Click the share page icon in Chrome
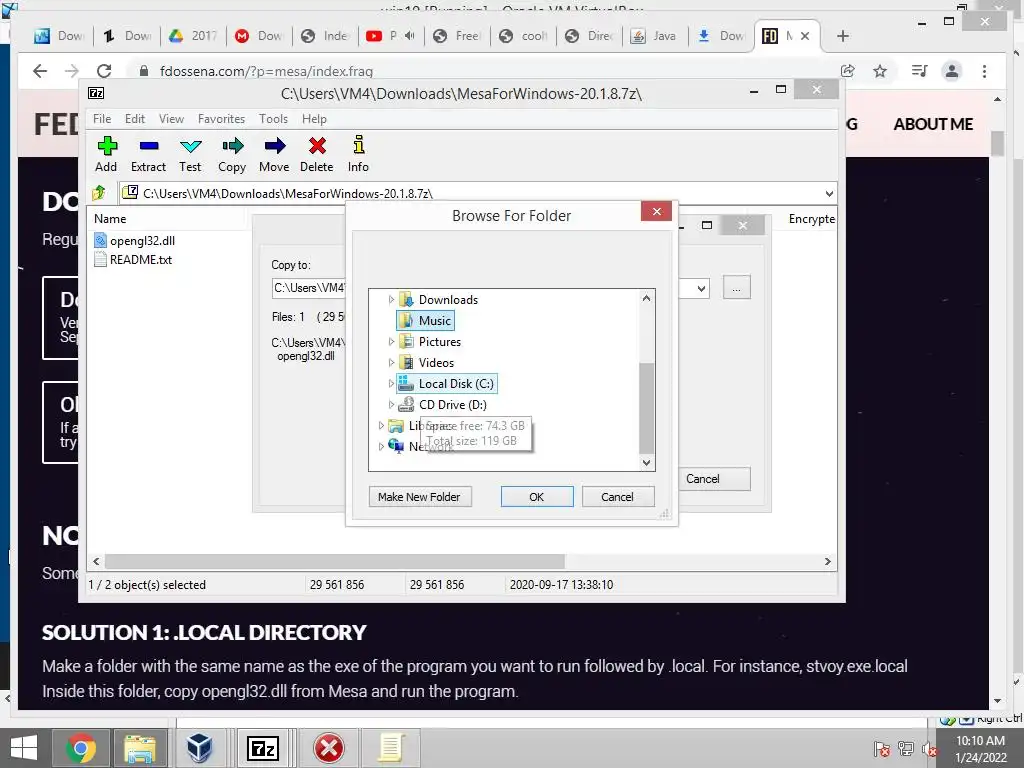The height and width of the screenshot is (768, 1024). tap(848, 71)
